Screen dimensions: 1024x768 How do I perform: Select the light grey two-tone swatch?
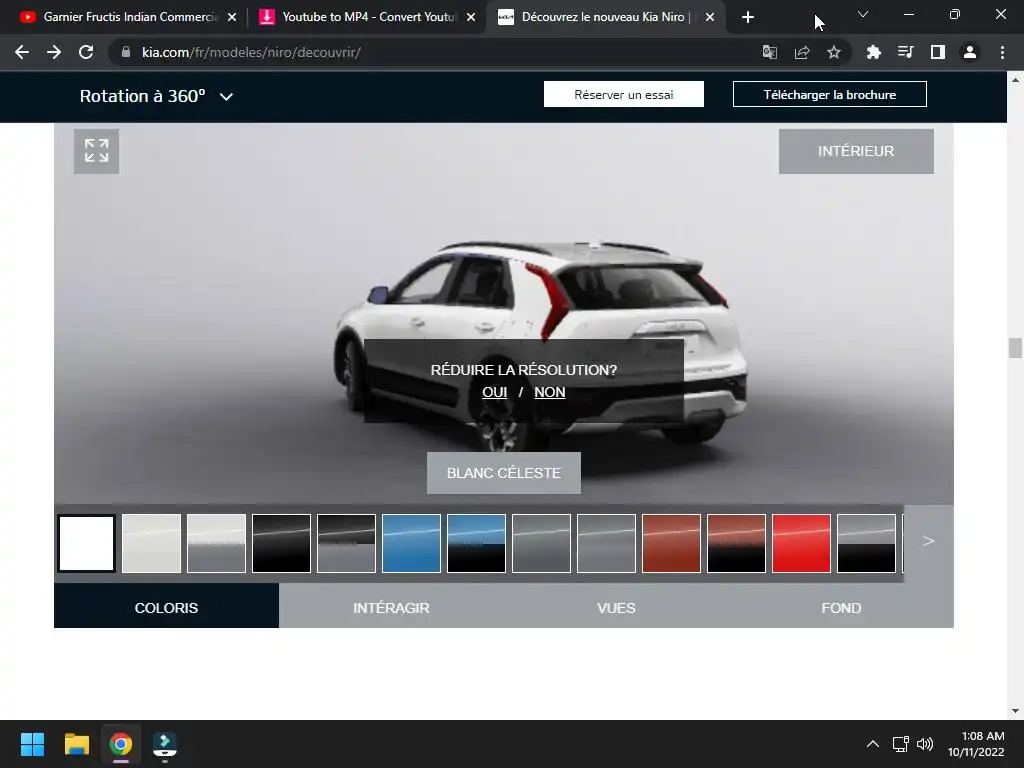(x=216, y=543)
